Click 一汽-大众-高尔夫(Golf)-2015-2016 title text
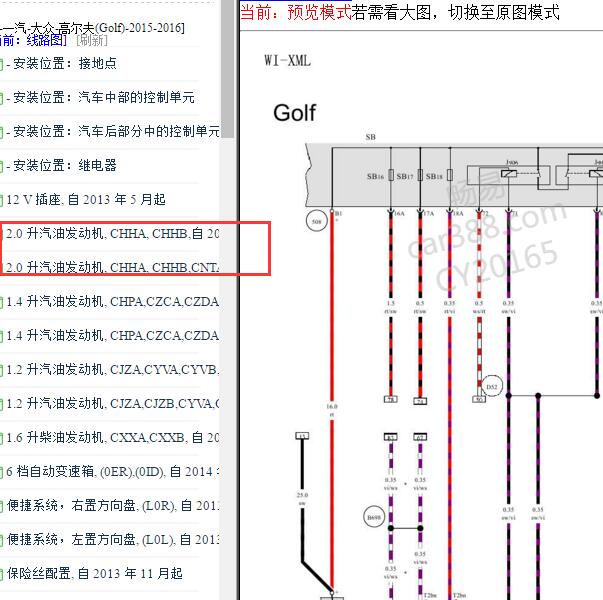603x600 pixels. [92, 28]
